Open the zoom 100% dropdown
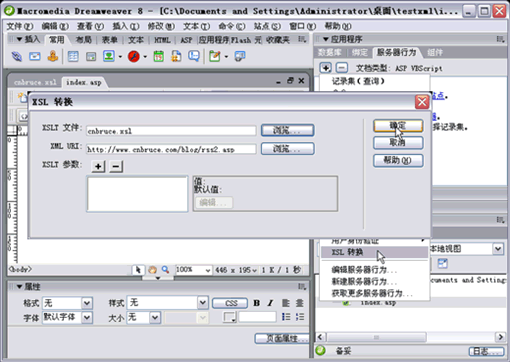 tap(208, 270)
